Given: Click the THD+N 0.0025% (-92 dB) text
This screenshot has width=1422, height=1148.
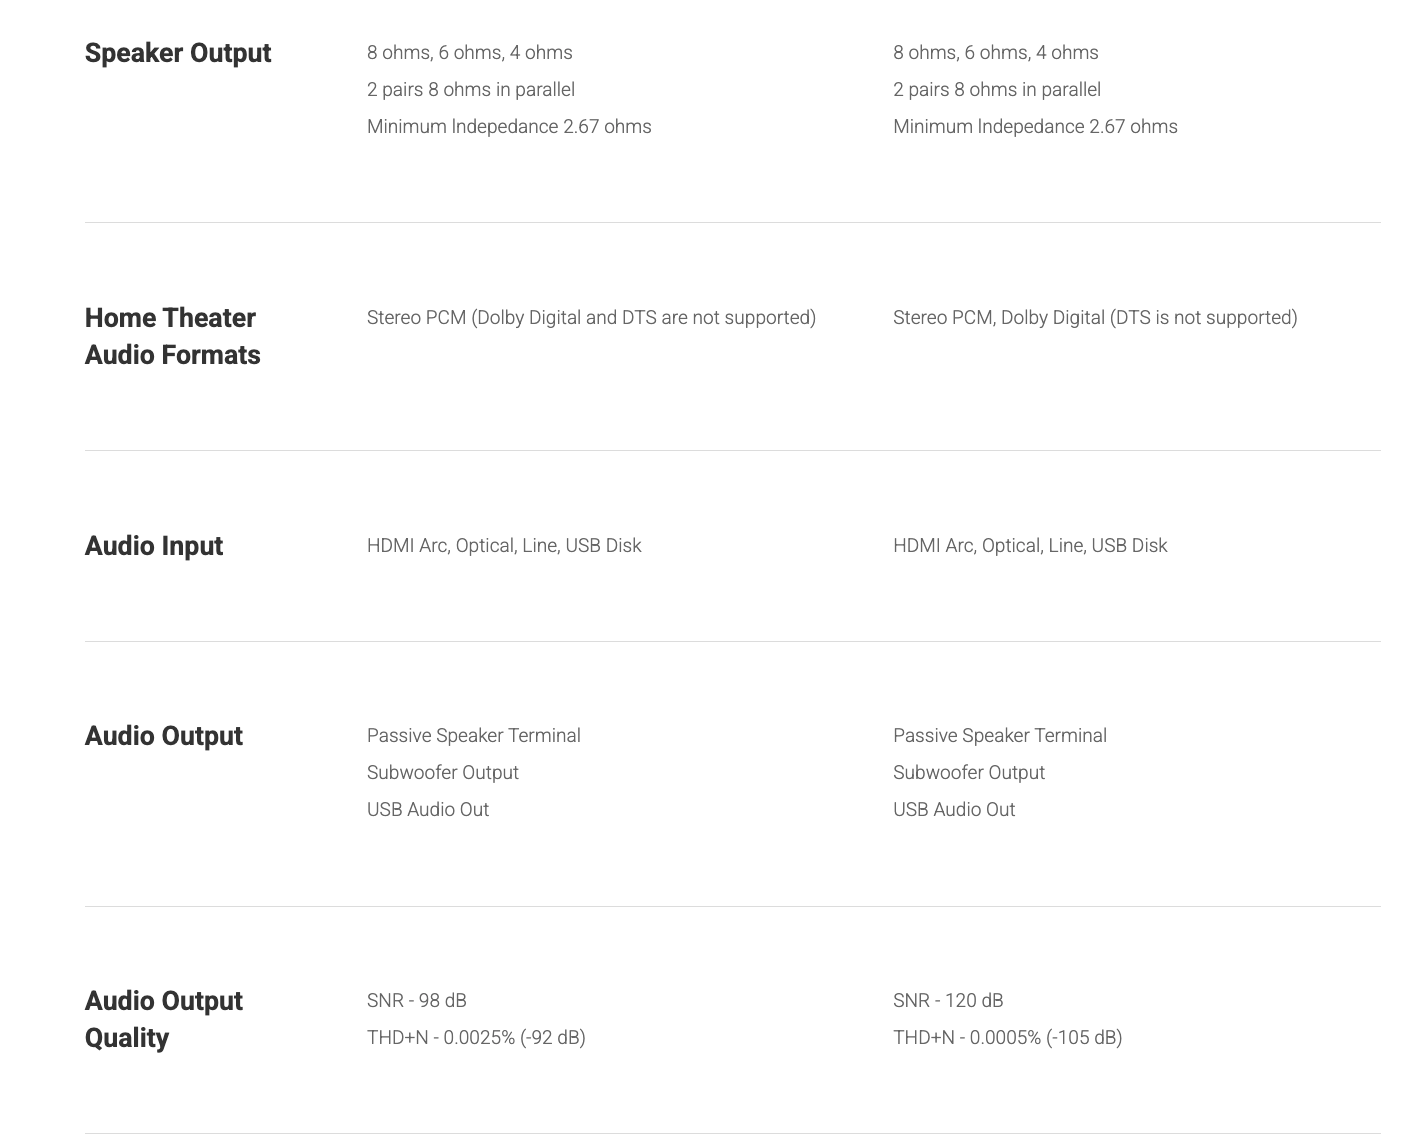Looking at the screenshot, I should [x=475, y=1038].
